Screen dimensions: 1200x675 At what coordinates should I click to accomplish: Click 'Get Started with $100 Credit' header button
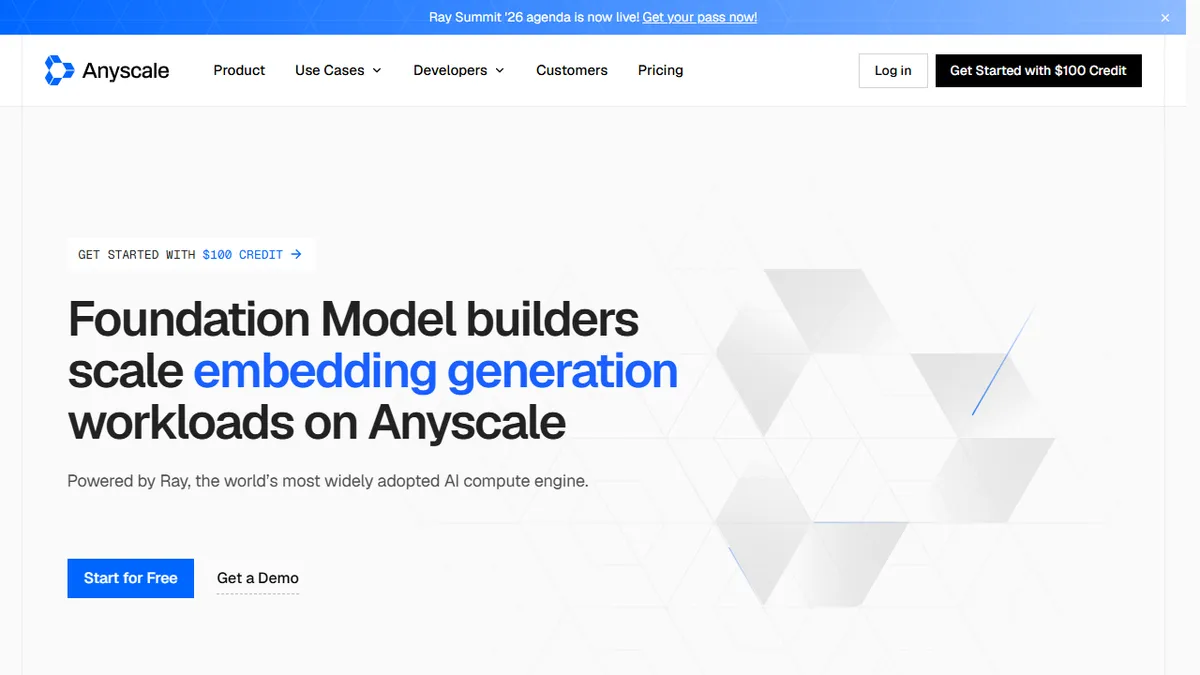pyautogui.click(x=1038, y=70)
